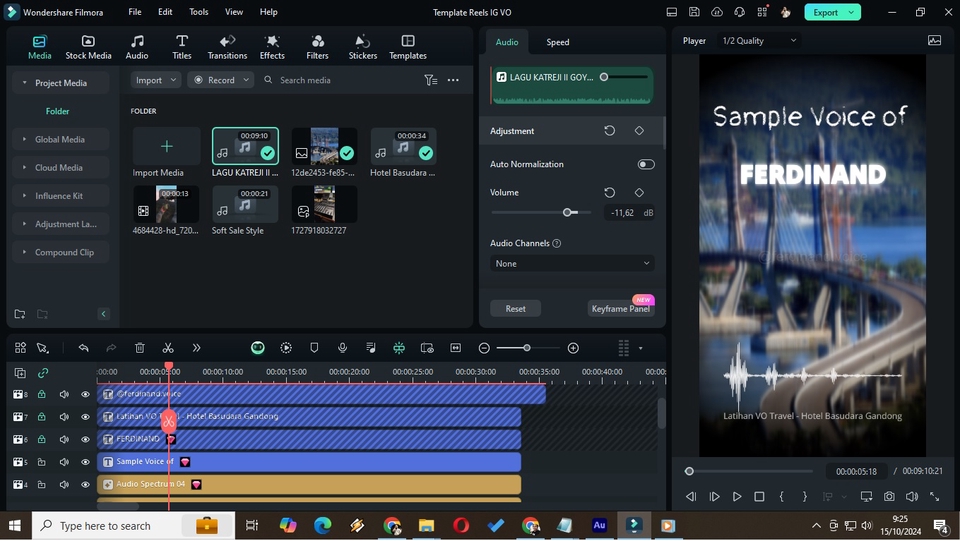Open the Templates tab
This screenshot has width=960, height=541.
[408, 47]
